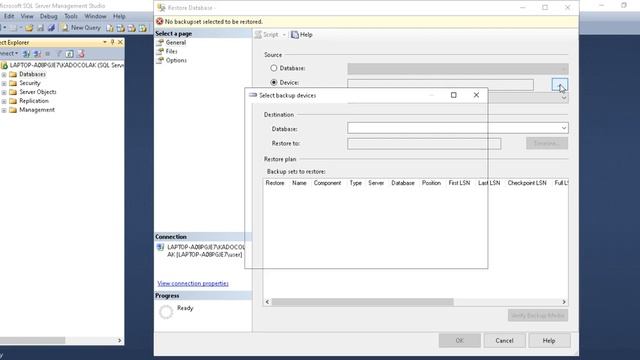This screenshot has height=360, width=640.
Task: Click the Help button at dialog bottom
Action: [549, 340]
